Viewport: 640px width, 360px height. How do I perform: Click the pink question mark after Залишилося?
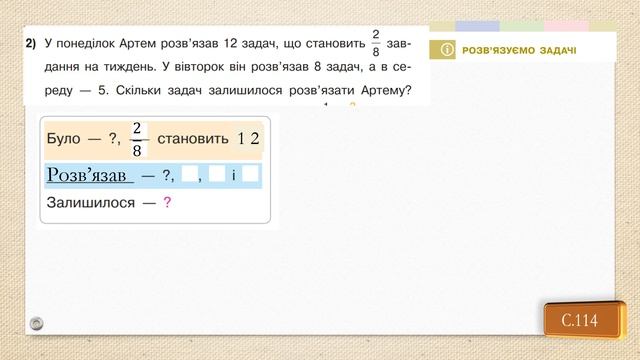(x=167, y=202)
